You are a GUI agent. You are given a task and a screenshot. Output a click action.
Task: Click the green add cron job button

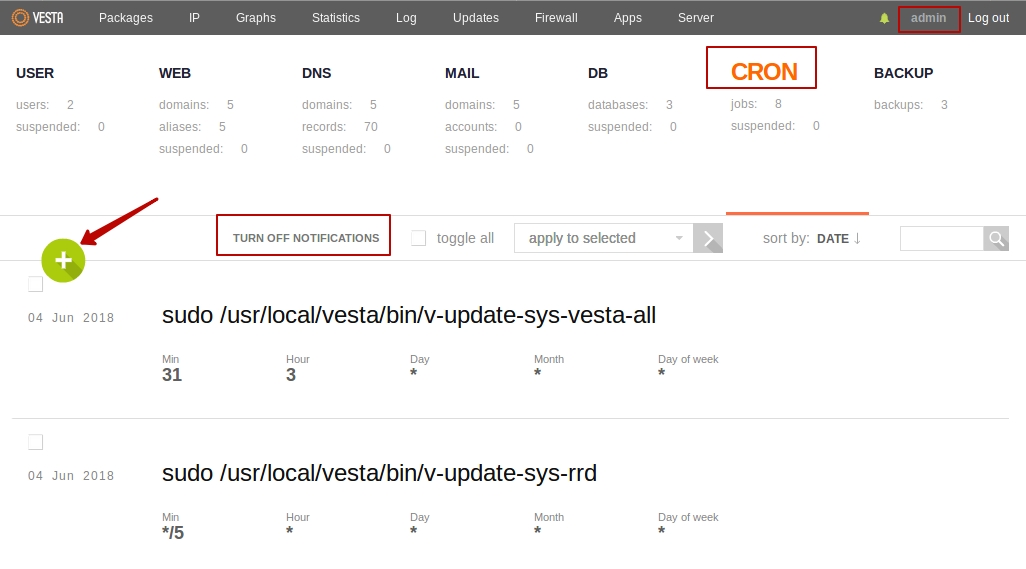click(63, 260)
